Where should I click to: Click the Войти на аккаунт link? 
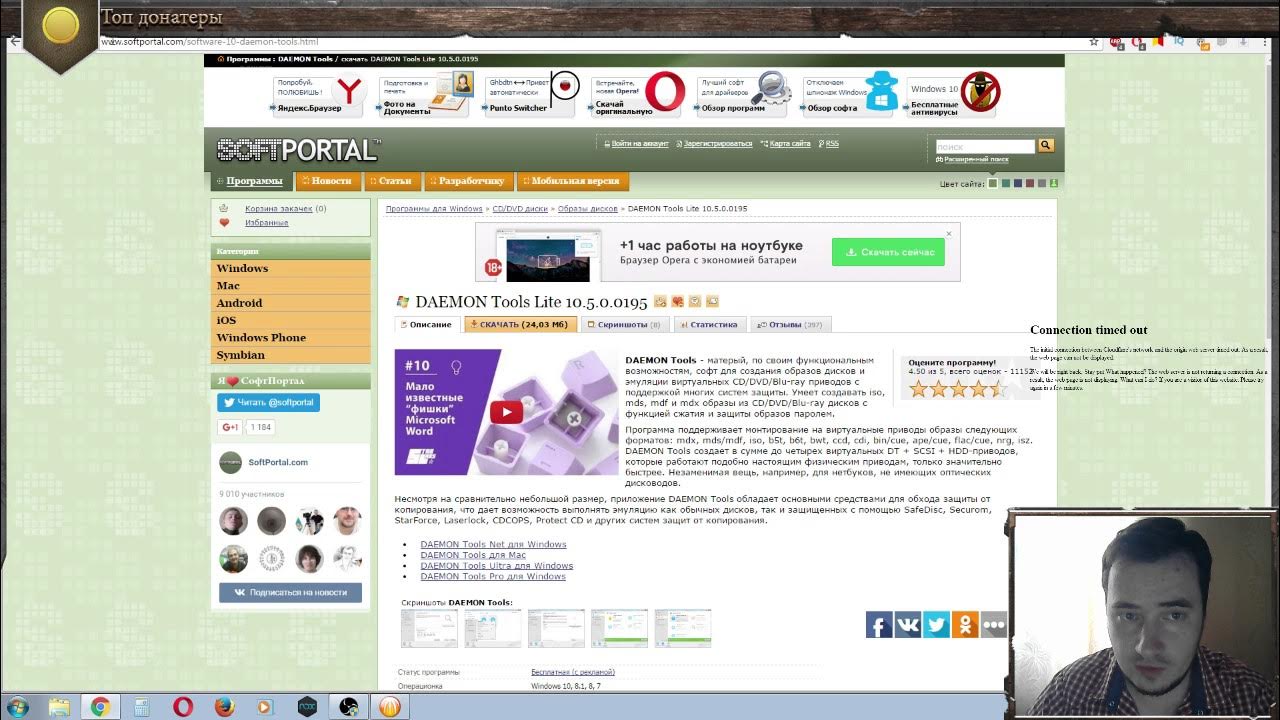pos(639,144)
